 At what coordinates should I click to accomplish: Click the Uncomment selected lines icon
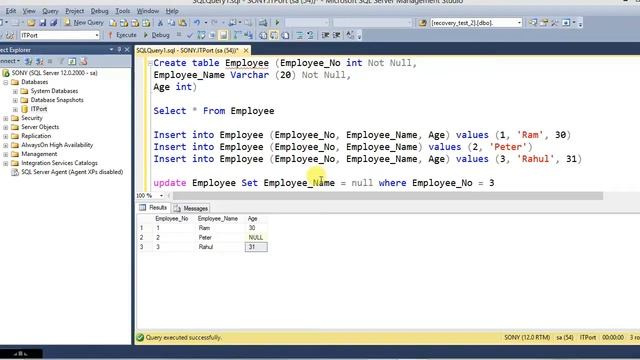(x=310, y=36)
